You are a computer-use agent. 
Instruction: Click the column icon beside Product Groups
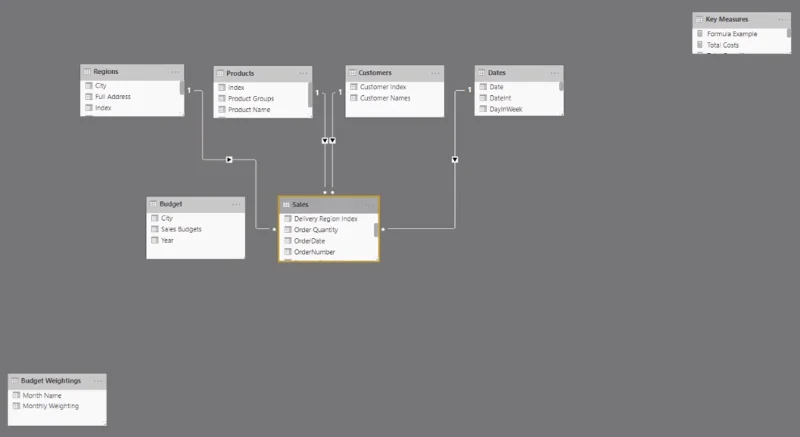pyautogui.click(x=222, y=98)
